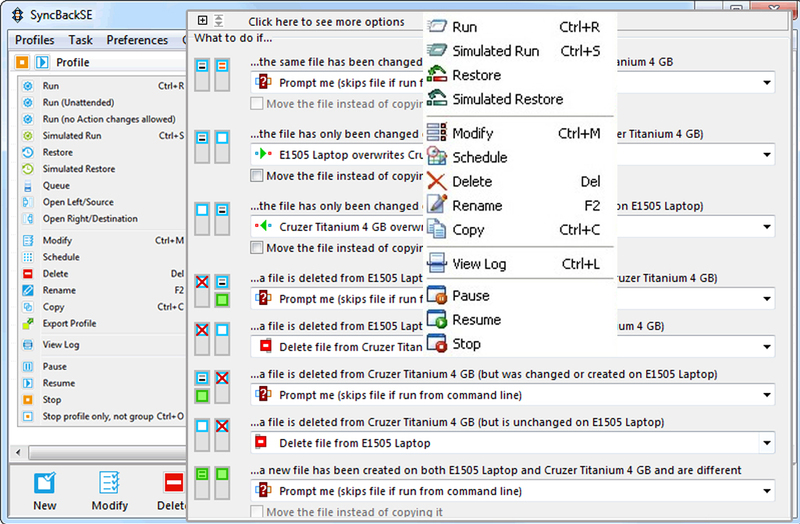Open the same file changed action dropdown
This screenshot has height=524, width=800.
(x=767, y=83)
